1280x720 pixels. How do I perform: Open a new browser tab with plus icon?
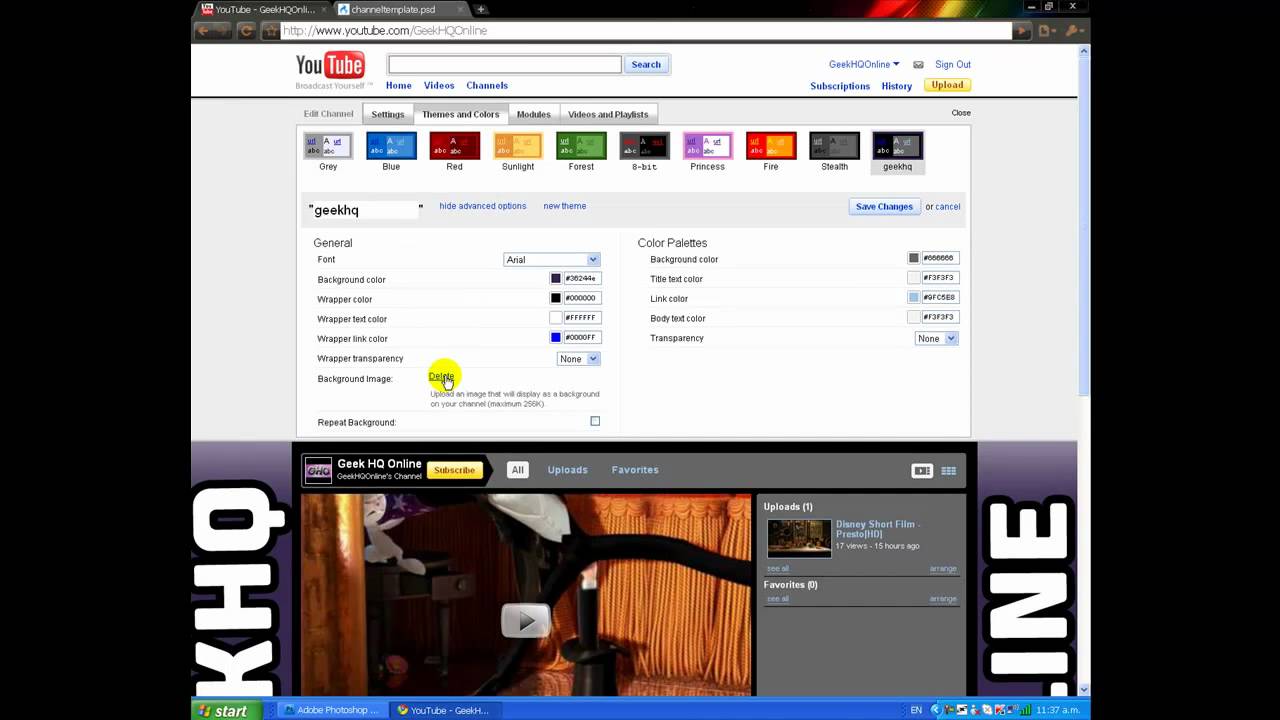click(x=481, y=9)
